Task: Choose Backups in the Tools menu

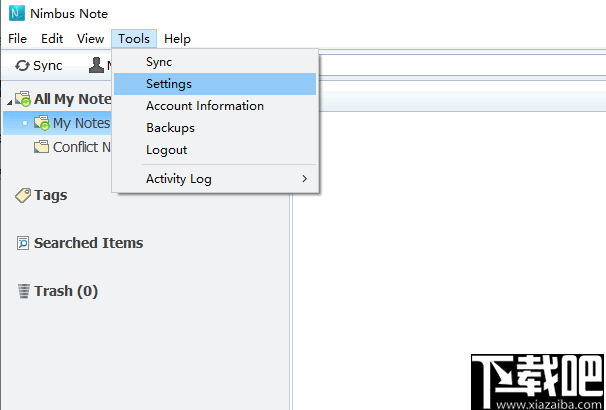Action: 215,128
